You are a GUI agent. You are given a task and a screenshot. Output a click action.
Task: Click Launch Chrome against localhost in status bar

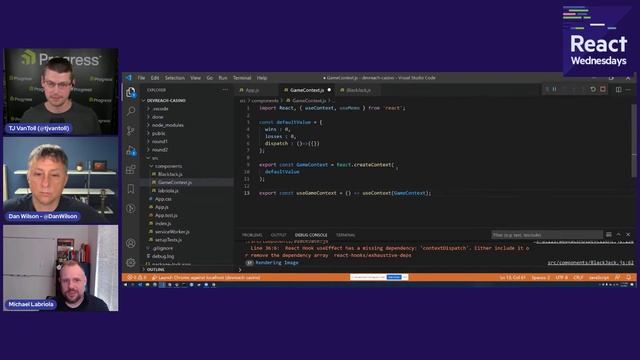[206, 278]
